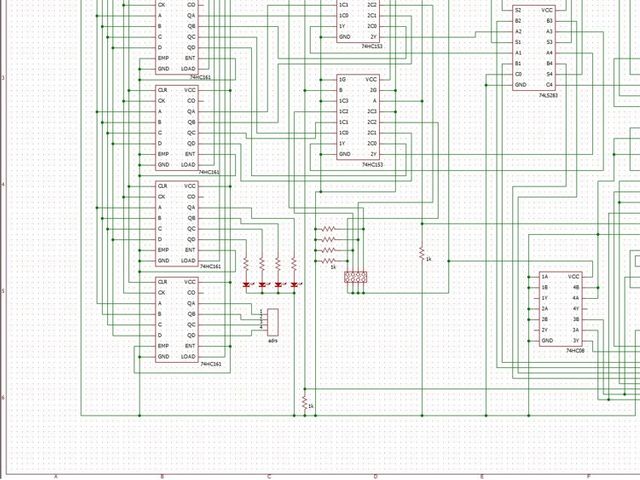Click the 2Y pin of the lower 74HC153
640x480 pixels.
point(373,154)
